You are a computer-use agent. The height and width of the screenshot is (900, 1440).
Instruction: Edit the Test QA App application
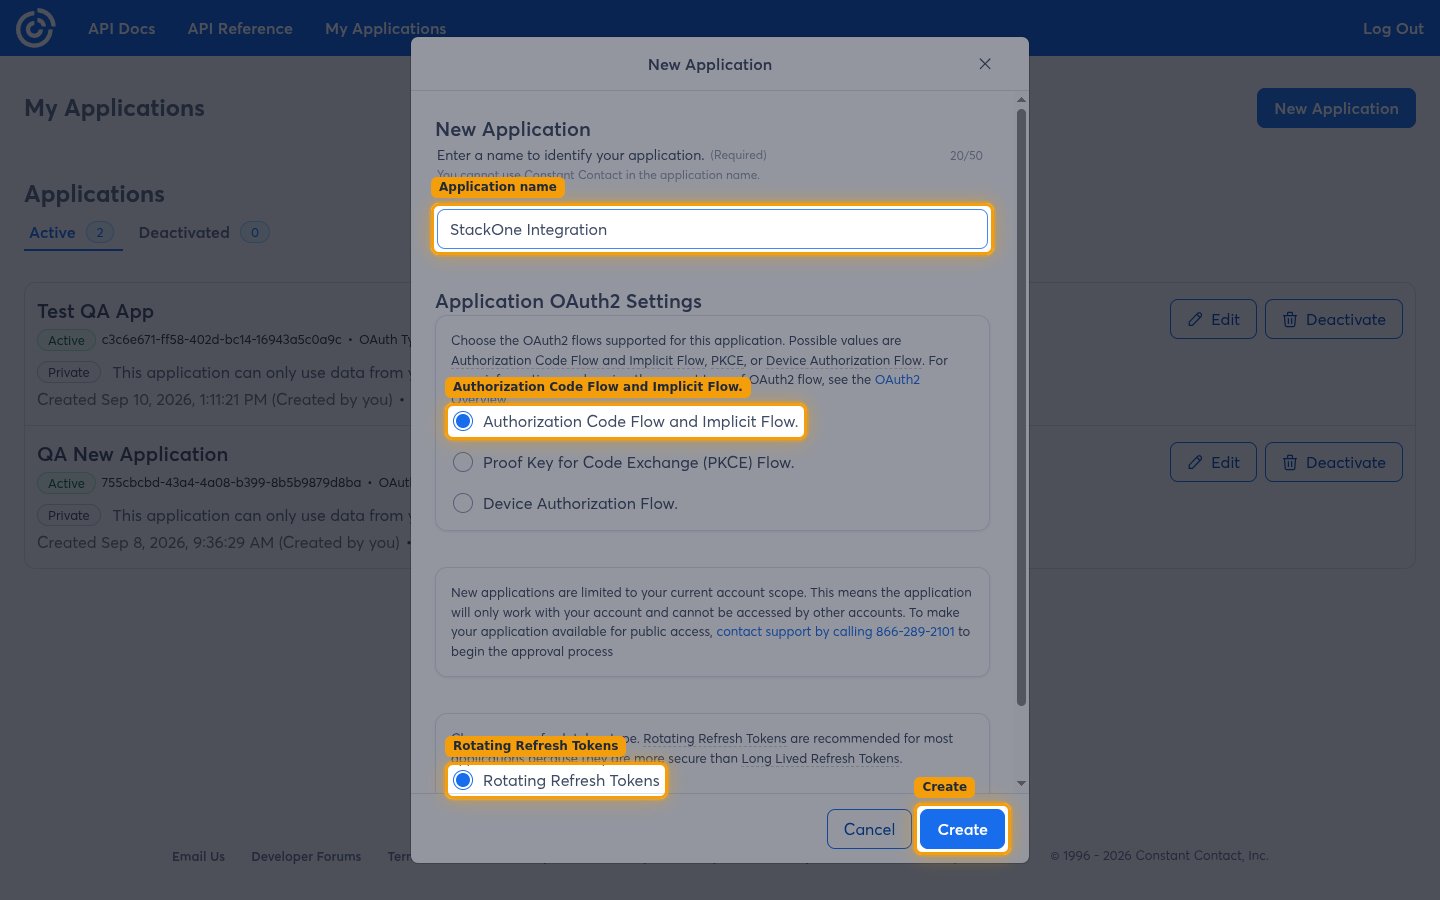(x=1213, y=319)
